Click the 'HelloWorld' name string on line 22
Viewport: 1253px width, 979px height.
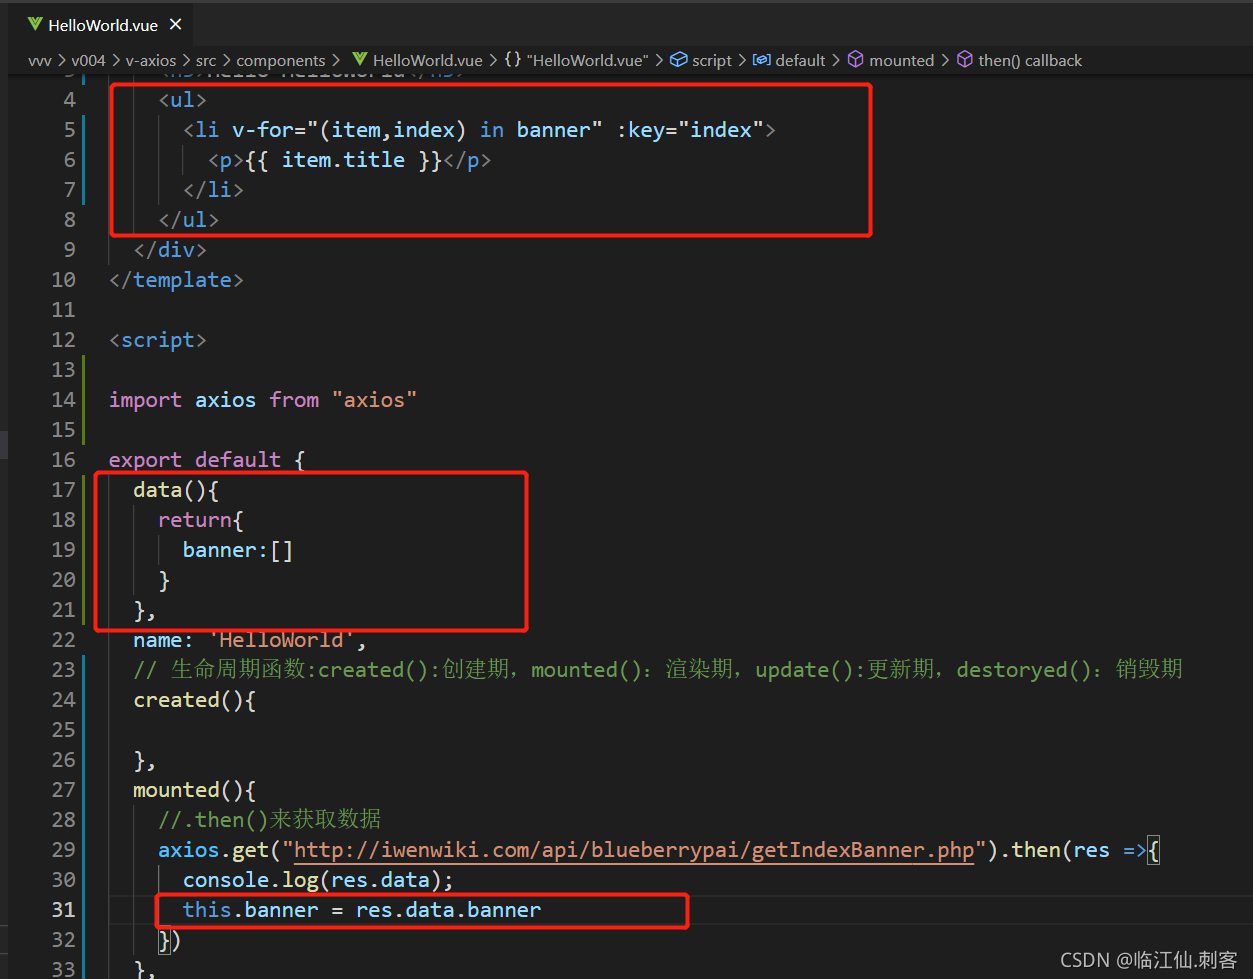tap(281, 640)
